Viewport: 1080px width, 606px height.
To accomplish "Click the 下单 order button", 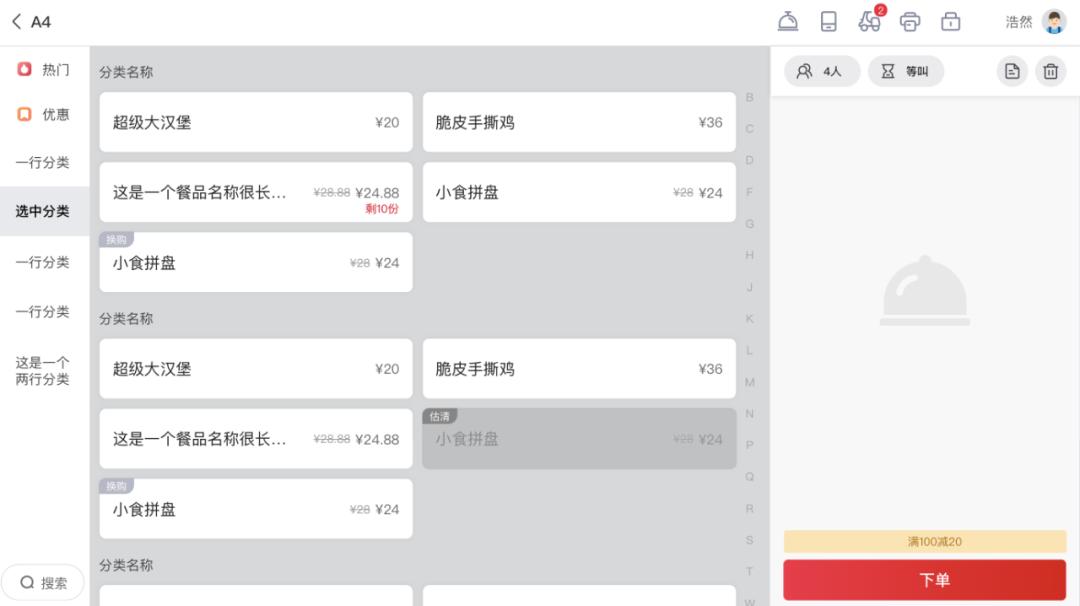I will [x=923, y=579].
